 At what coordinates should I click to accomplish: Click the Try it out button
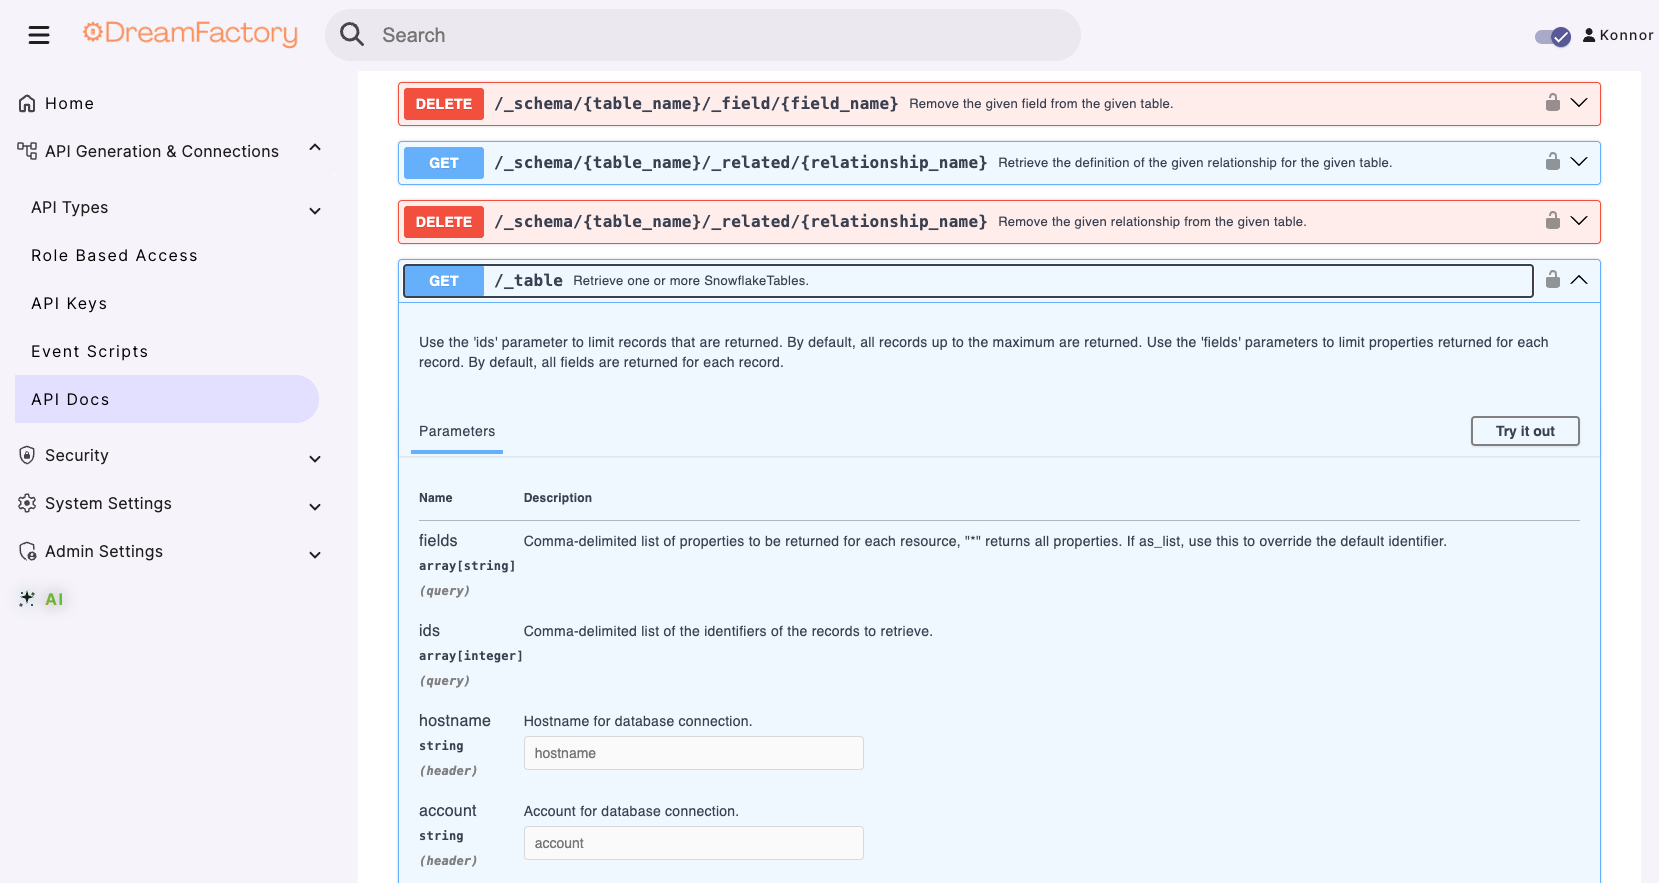point(1525,431)
